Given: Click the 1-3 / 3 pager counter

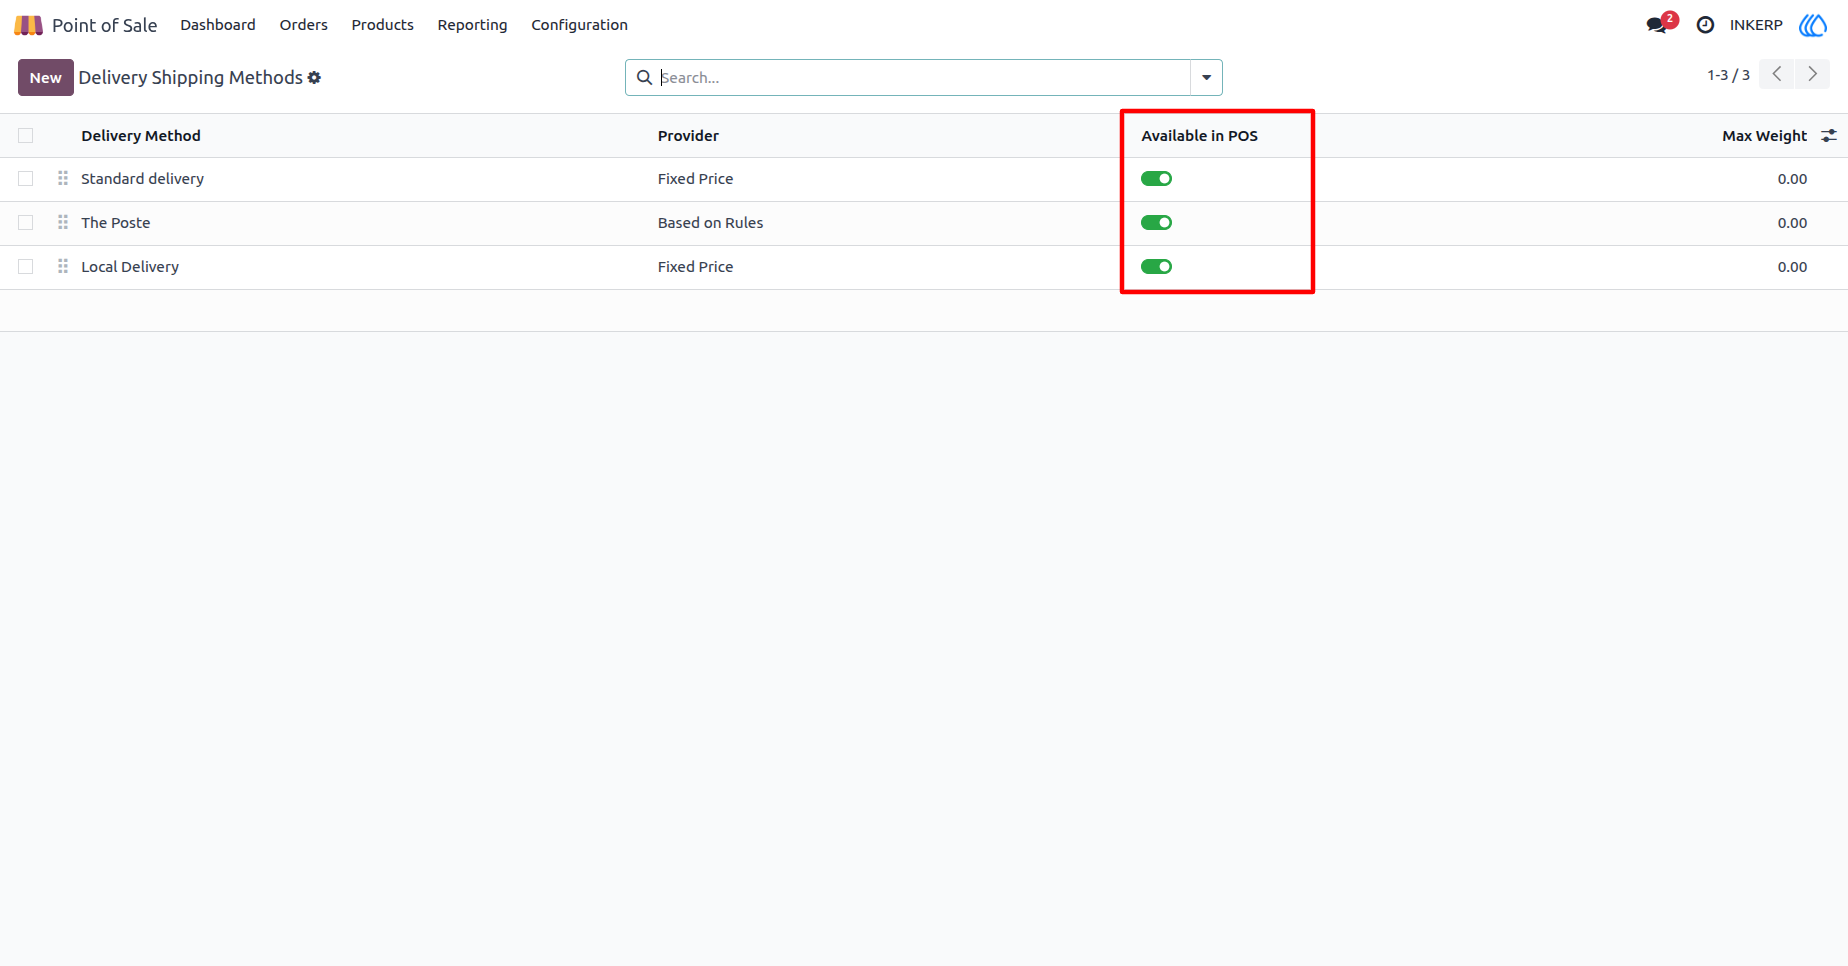Looking at the screenshot, I should point(1728,75).
